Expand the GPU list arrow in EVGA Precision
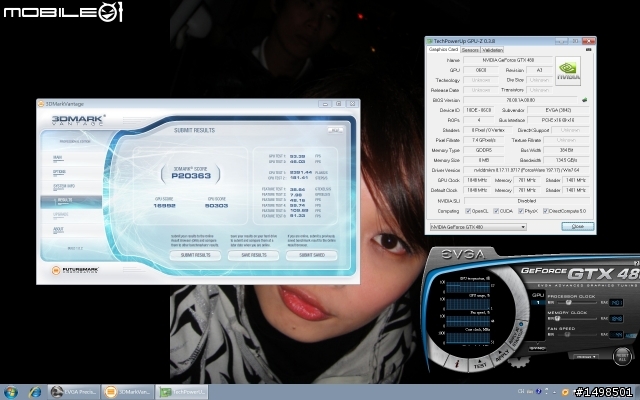Screen dimensions: 640x400 tap(538, 343)
